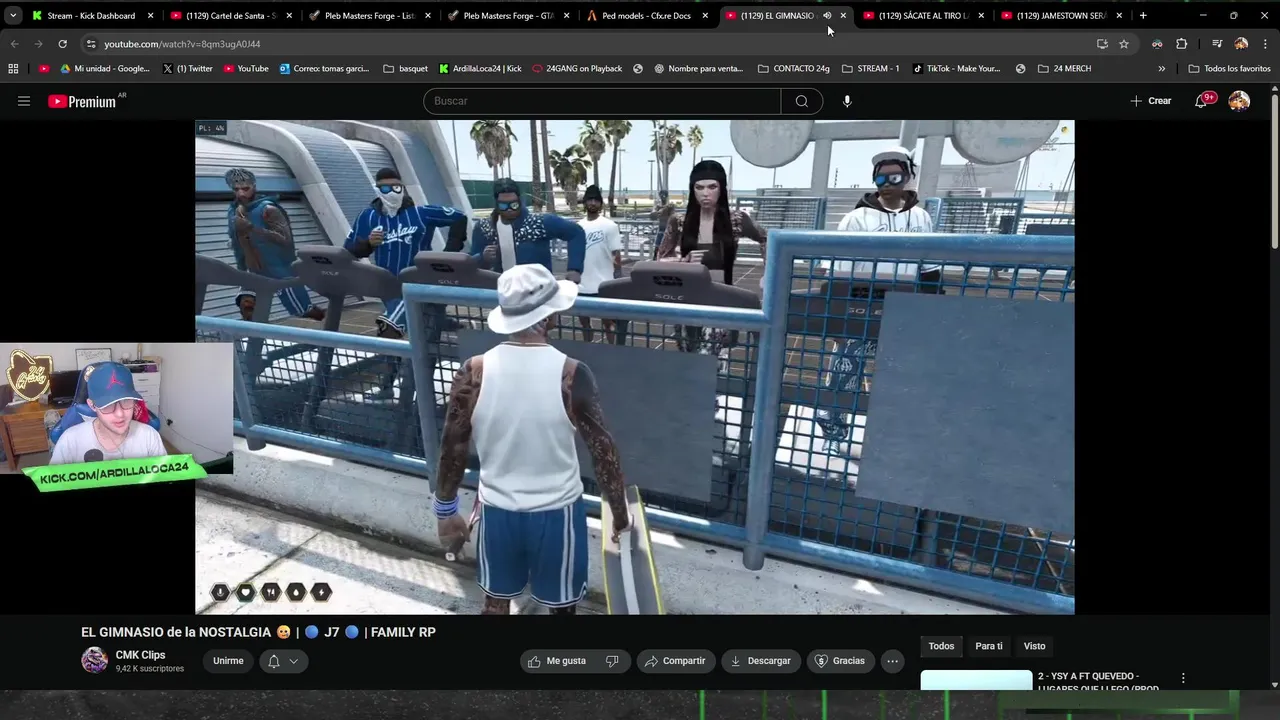The width and height of the screenshot is (1280, 720).
Task: Send Gracias super thanks
Action: (840, 661)
